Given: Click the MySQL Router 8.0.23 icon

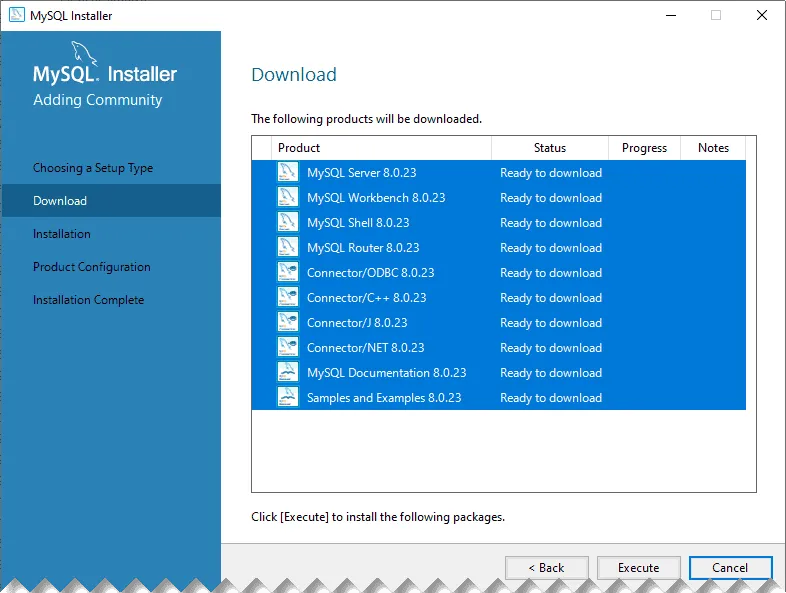Looking at the screenshot, I should pyautogui.click(x=288, y=247).
